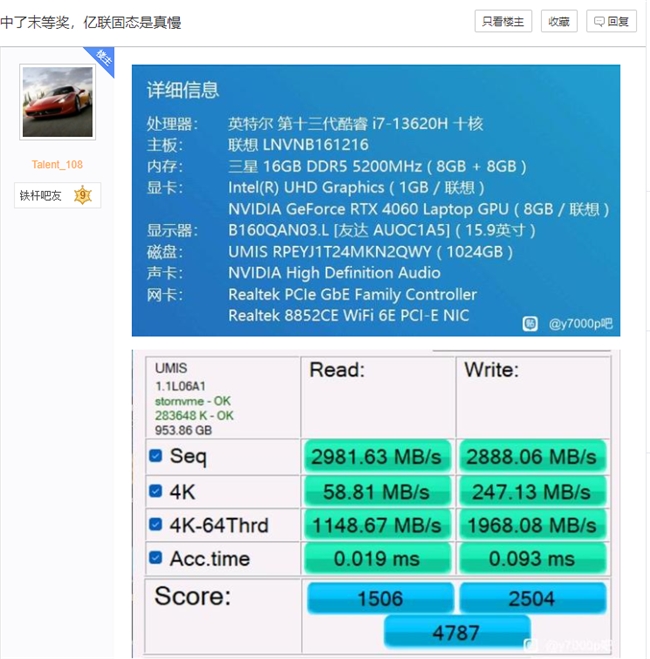Click the Realtek PCIe GbE Family Controller line
This screenshot has width=650, height=659.
click(353, 295)
